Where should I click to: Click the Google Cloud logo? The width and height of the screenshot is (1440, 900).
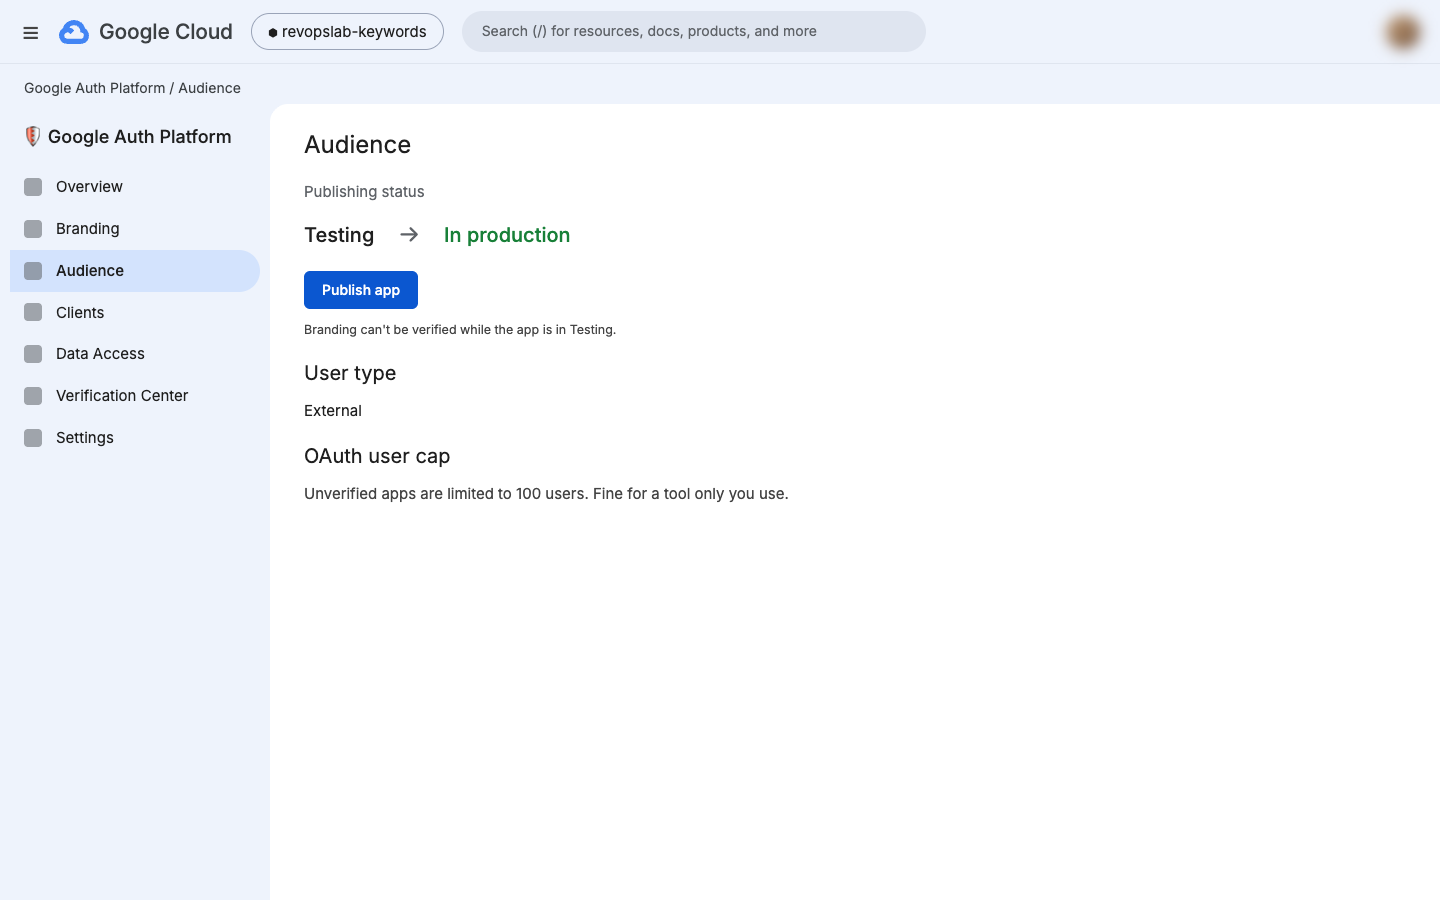tap(146, 32)
